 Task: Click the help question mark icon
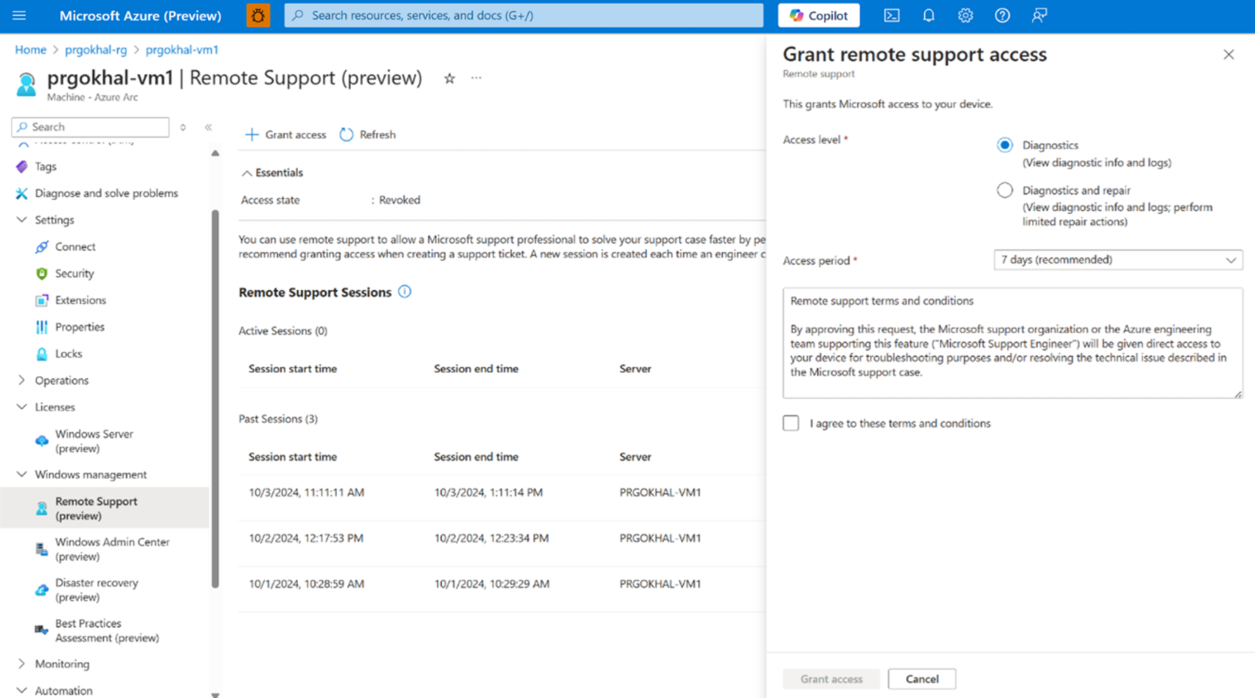click(x=1002, y=16)
